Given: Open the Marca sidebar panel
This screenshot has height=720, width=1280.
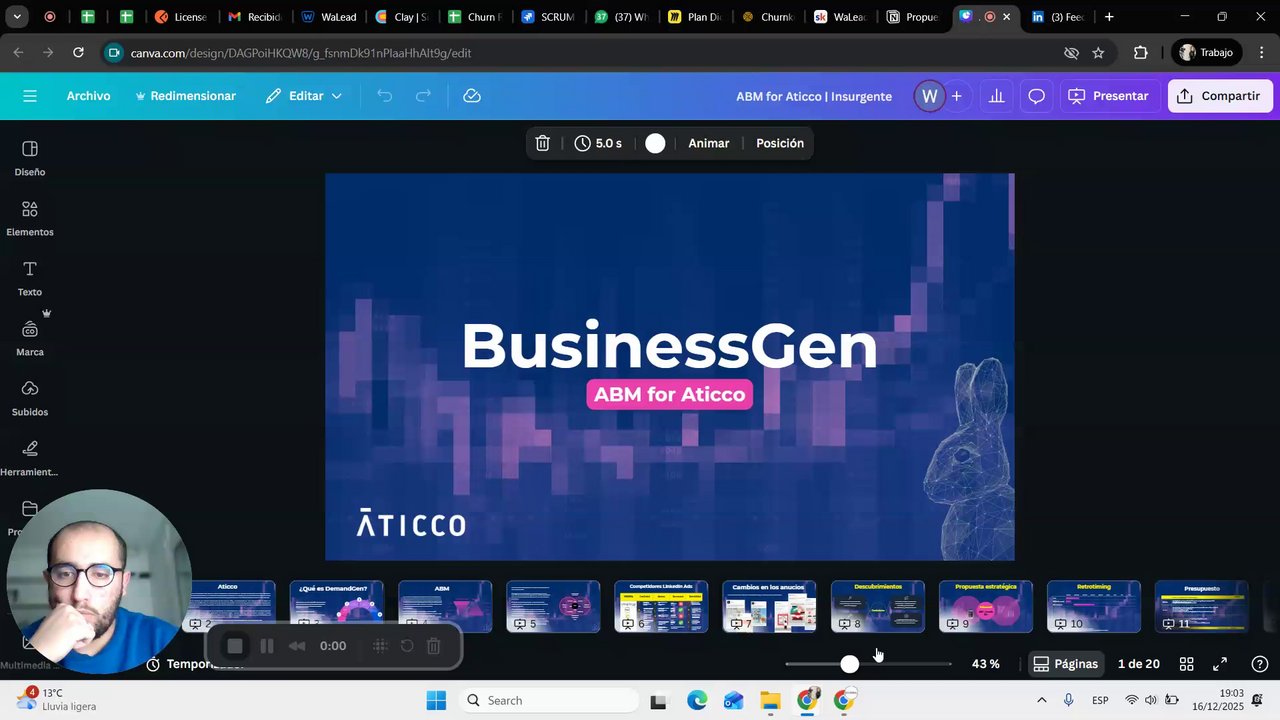Looking at the screenshot, I should [x=30, y=338].
